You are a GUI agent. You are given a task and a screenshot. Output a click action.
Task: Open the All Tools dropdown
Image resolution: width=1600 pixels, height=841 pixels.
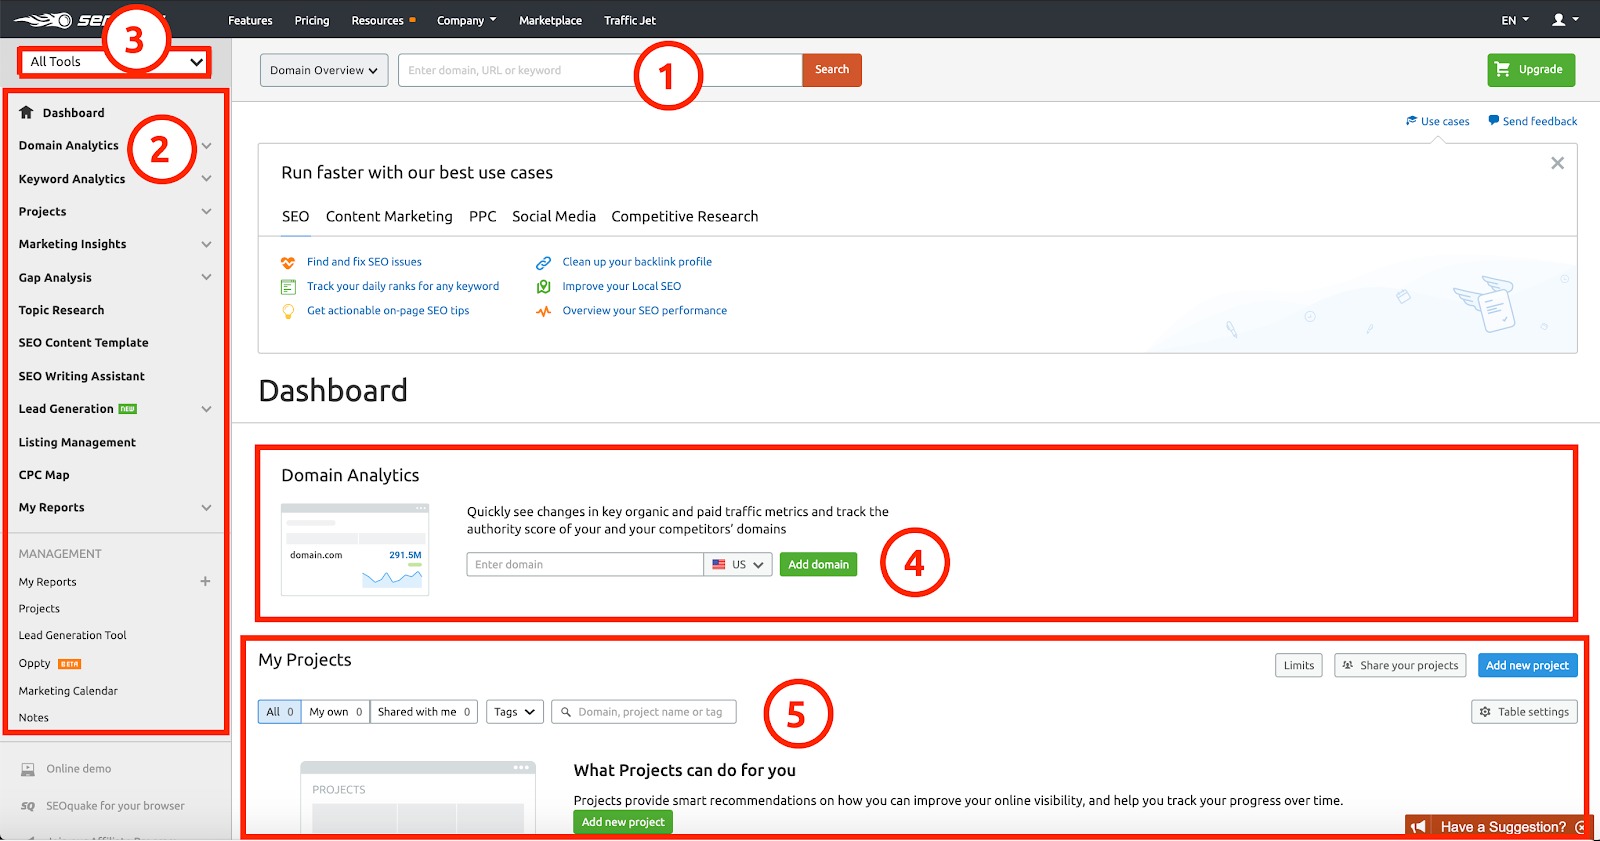click(x=114, y=62)
